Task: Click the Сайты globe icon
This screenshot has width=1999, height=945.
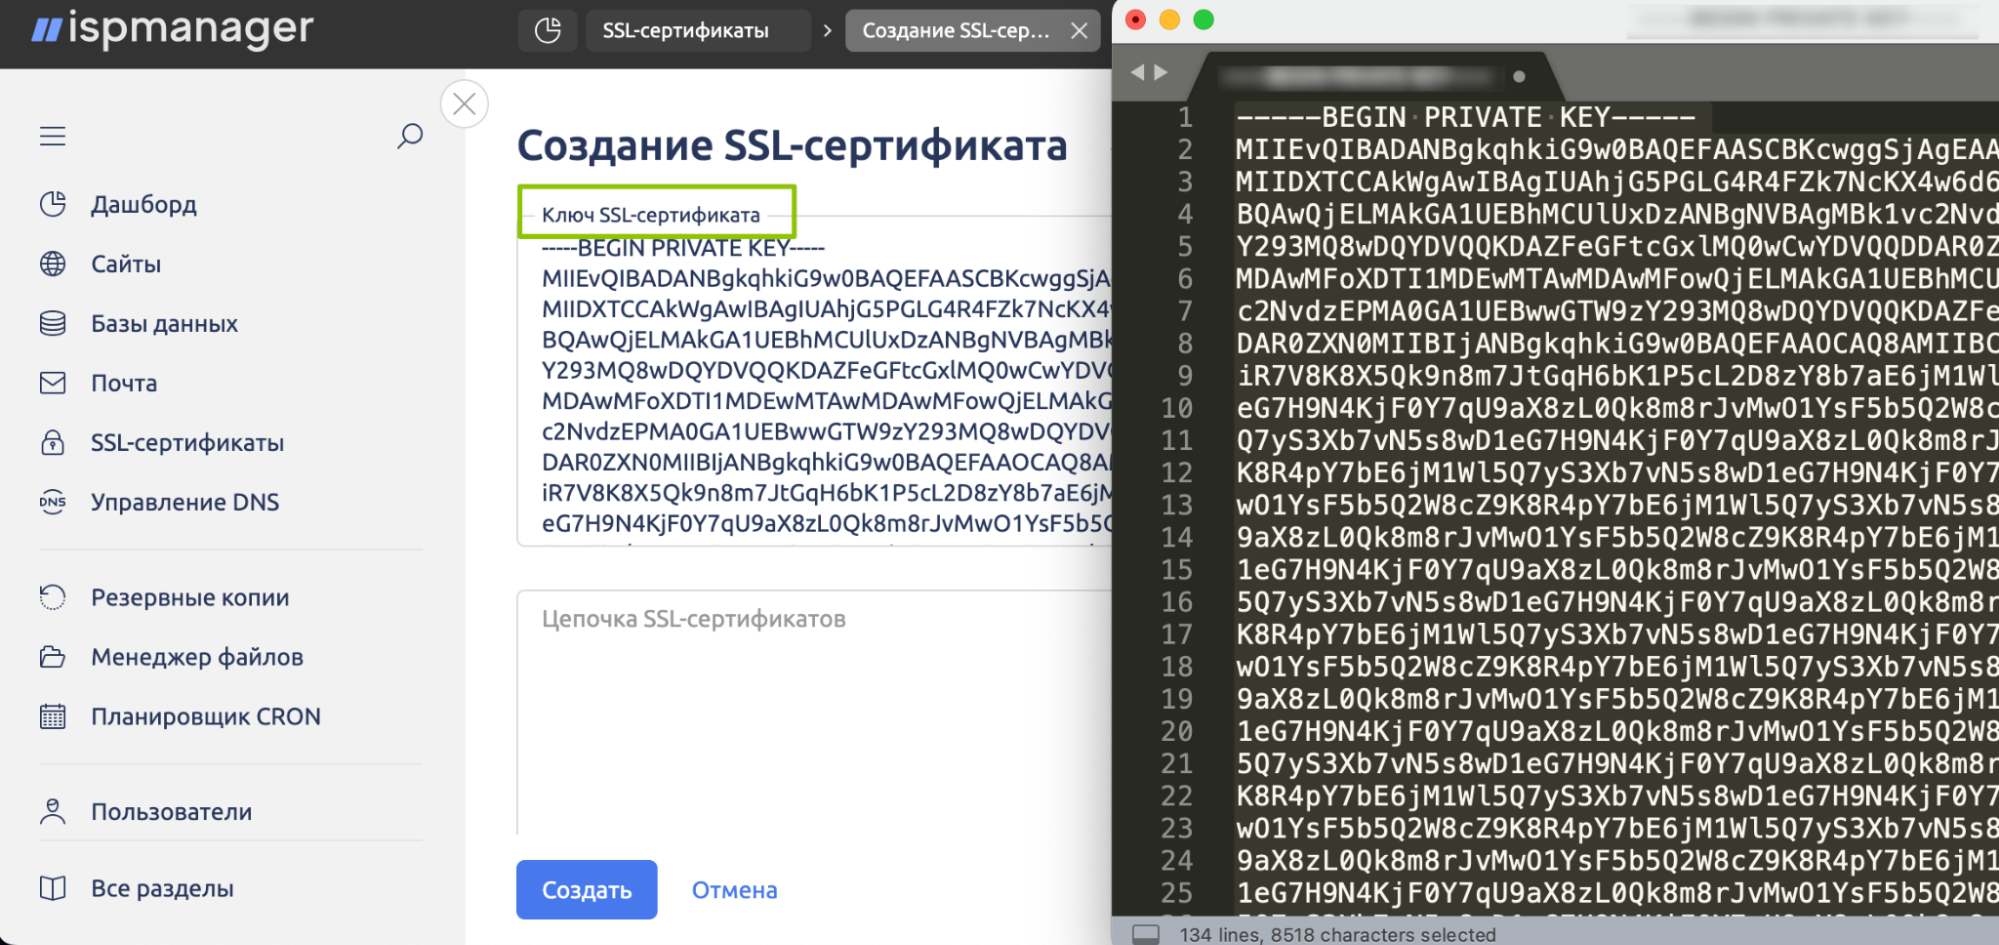Action: click(53, 264)
